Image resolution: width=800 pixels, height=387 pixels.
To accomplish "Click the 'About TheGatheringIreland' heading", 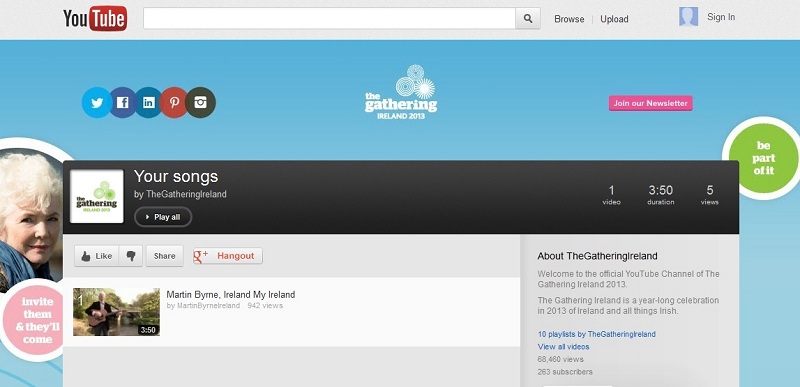I will coord(597,256).
